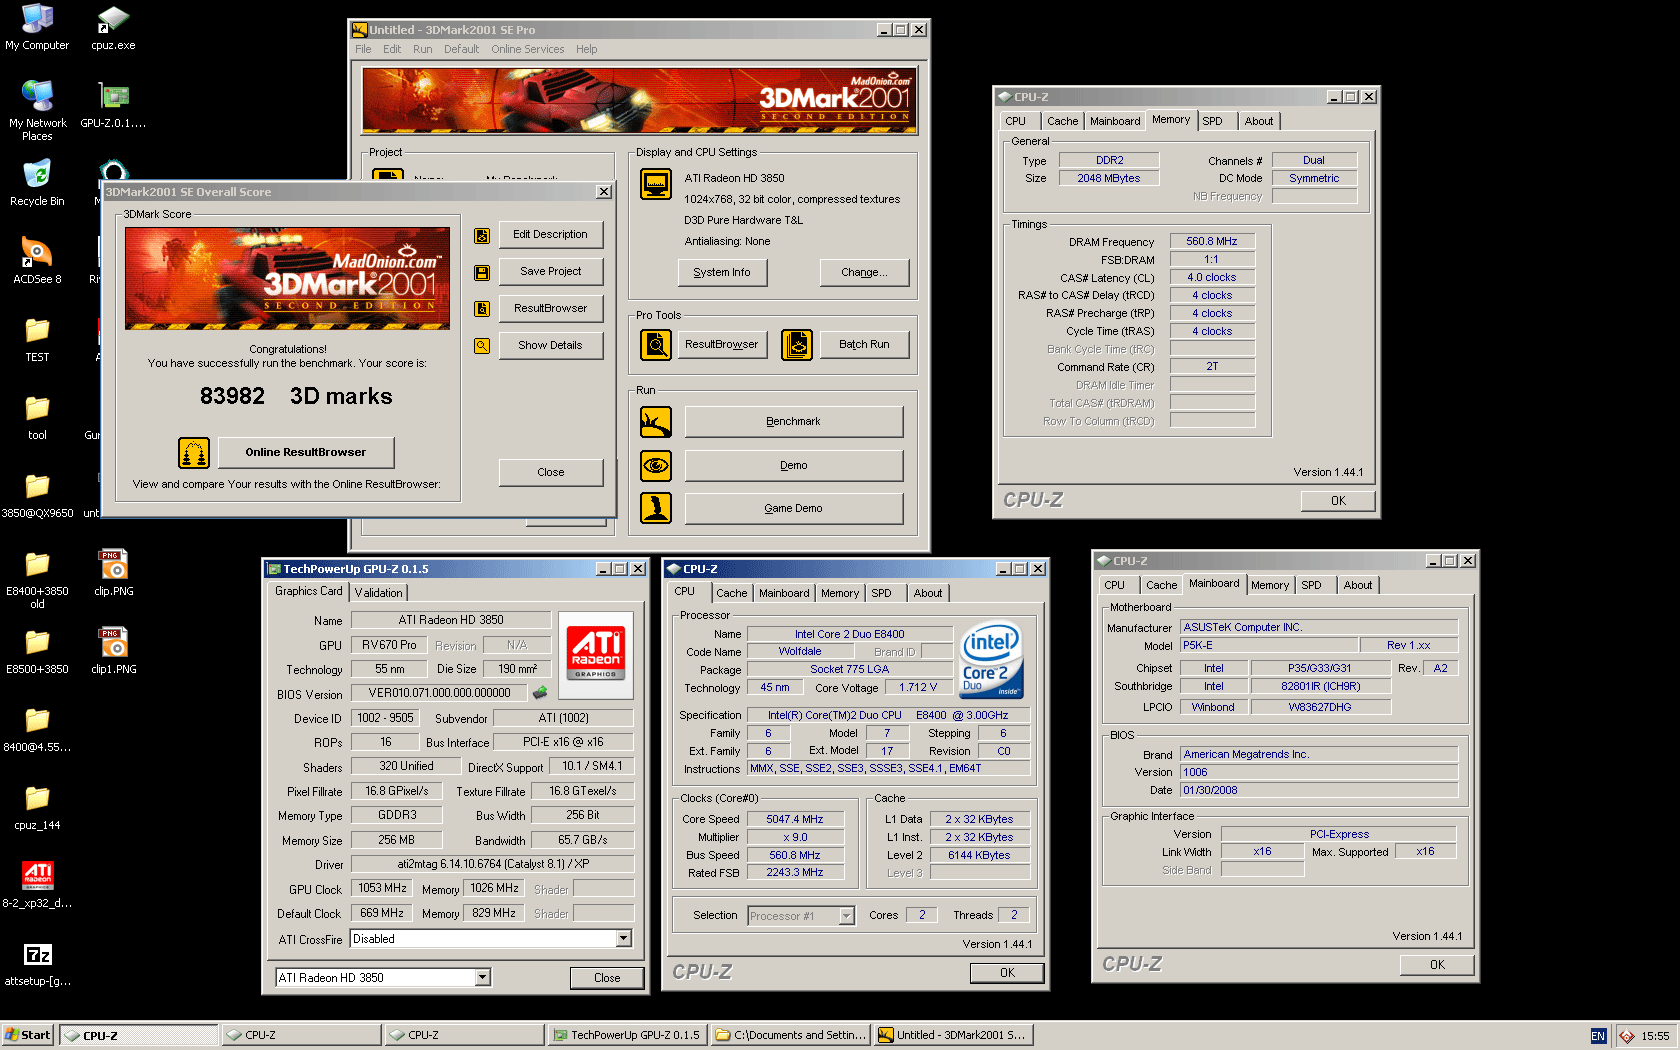
Task: Open the Help menu in 3DMark2001
Action: 586,49
